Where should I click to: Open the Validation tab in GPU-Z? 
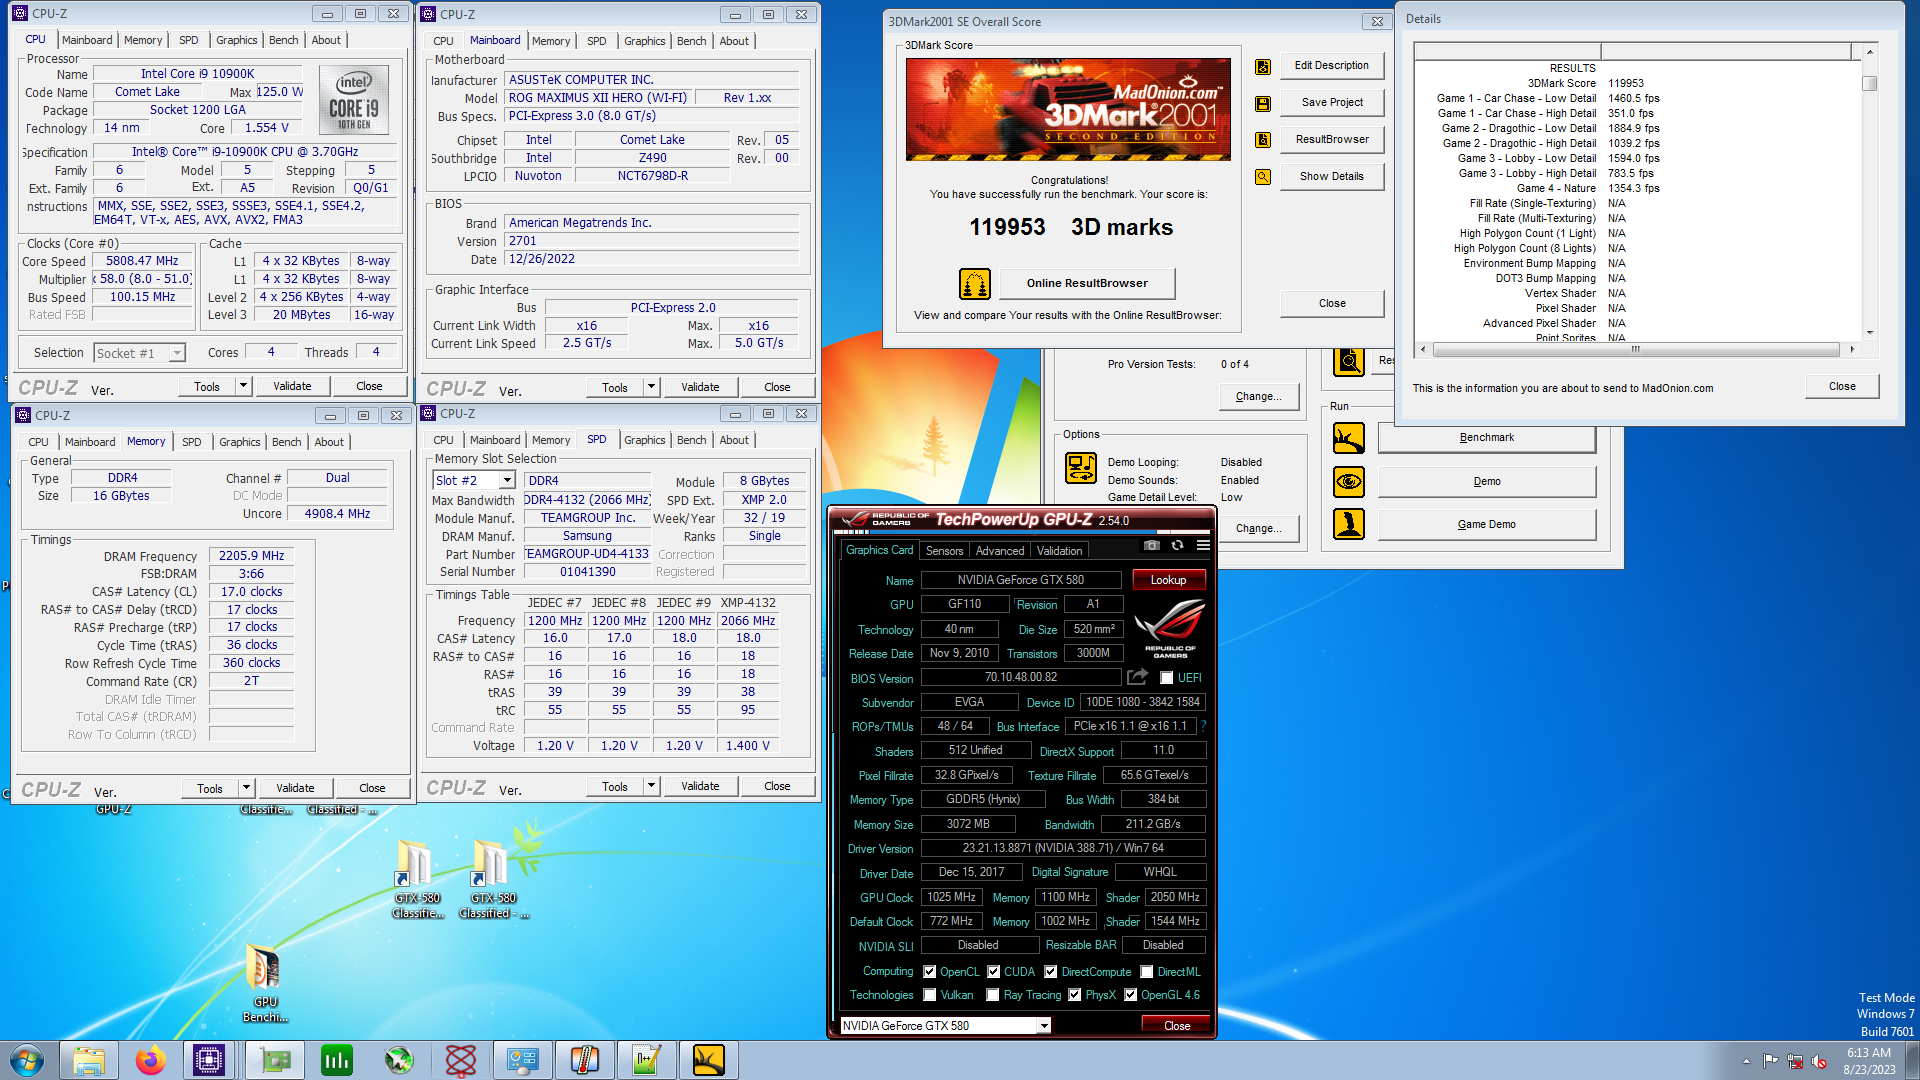coord(1060,551)
